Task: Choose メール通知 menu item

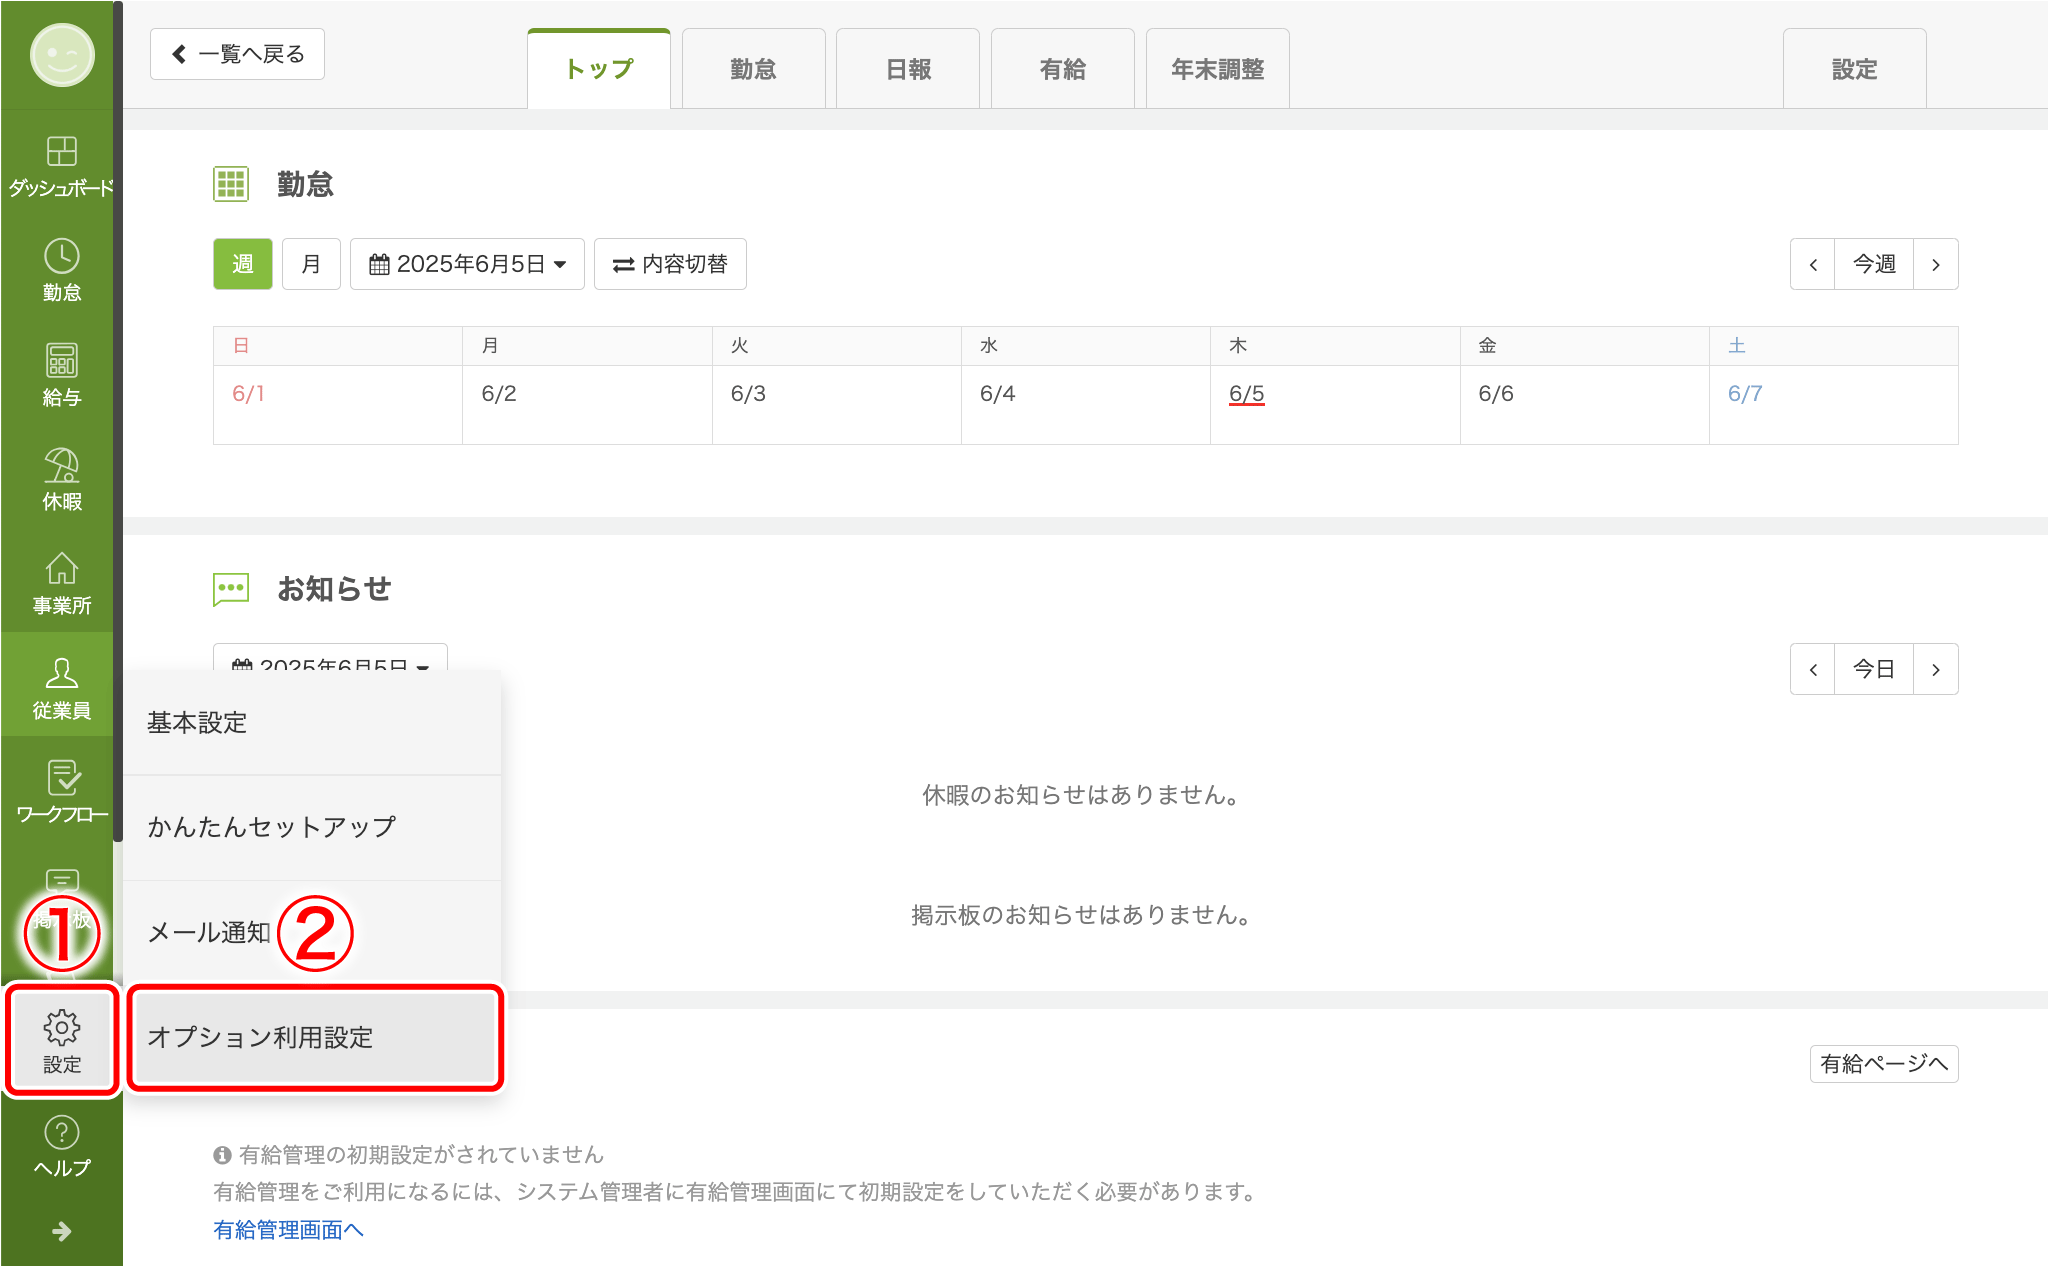Action: pos(312,932)
